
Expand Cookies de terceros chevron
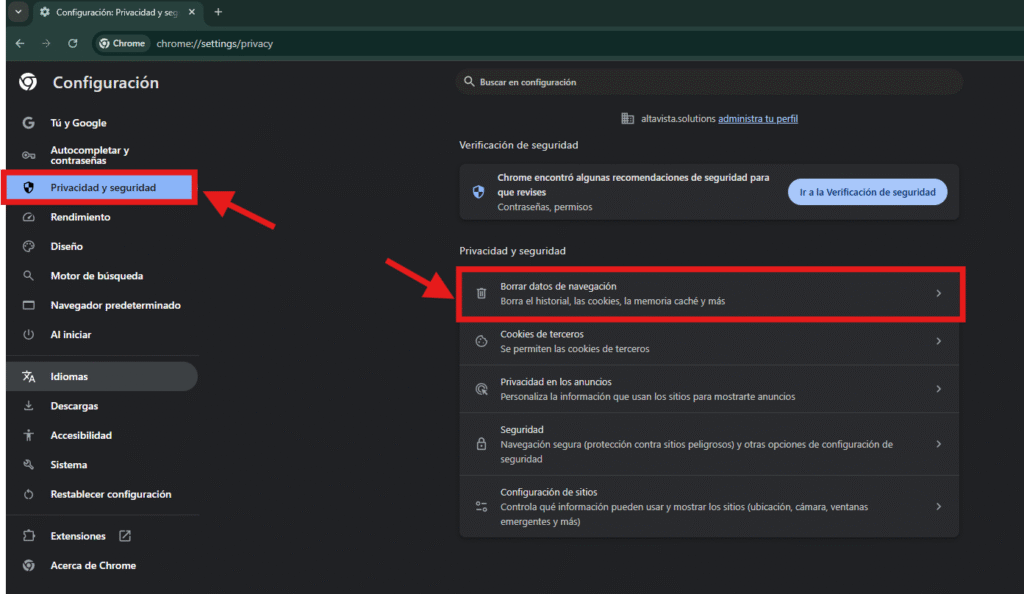(x=938, y=341)
